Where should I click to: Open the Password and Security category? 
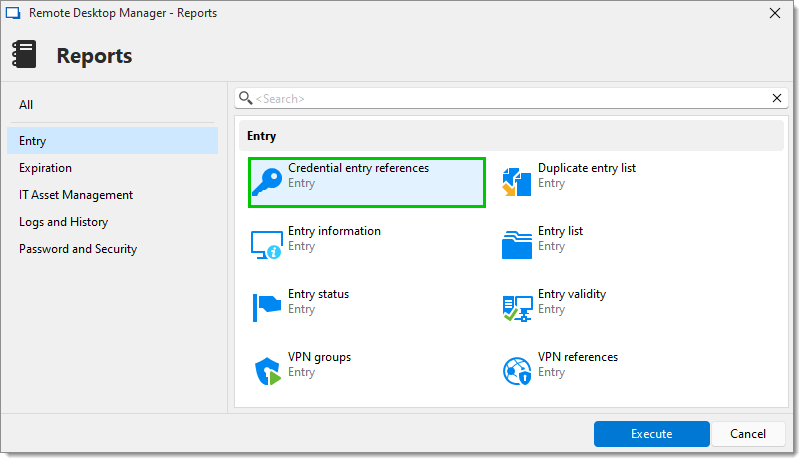[112, 249]
